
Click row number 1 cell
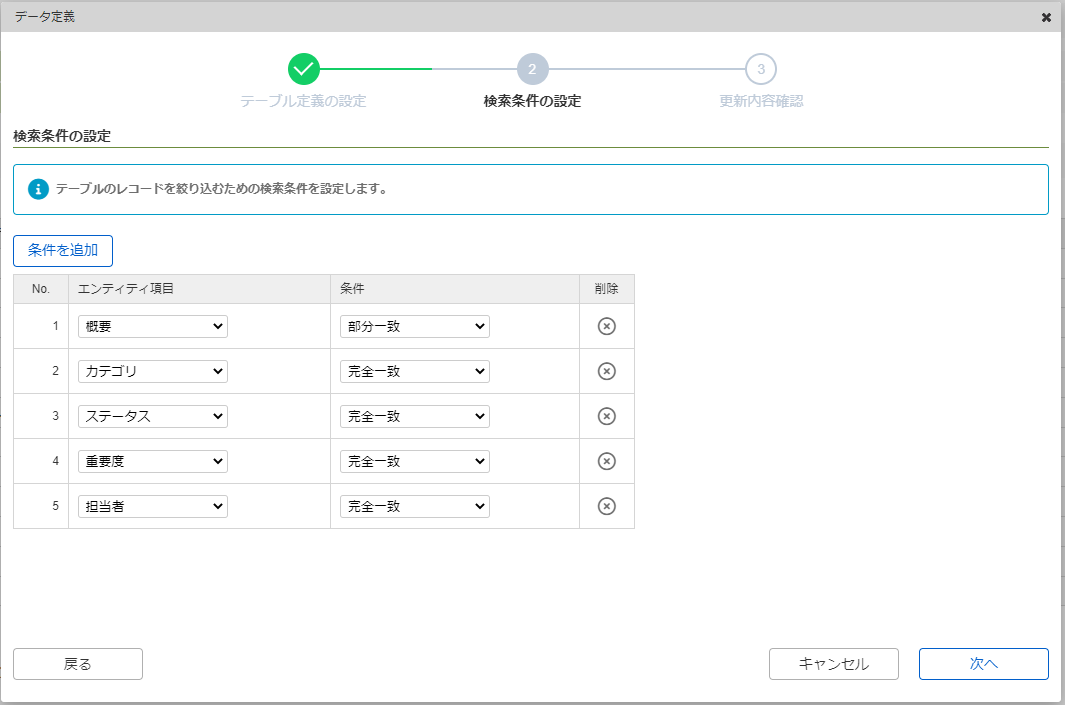[x=41, y=326]
